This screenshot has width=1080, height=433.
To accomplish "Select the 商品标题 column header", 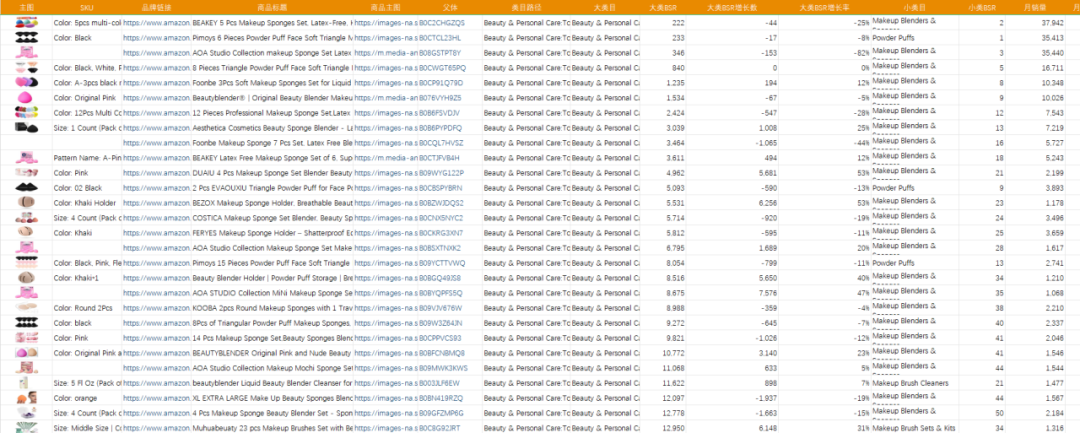I will pyautogui.click(x=272, y=8).
